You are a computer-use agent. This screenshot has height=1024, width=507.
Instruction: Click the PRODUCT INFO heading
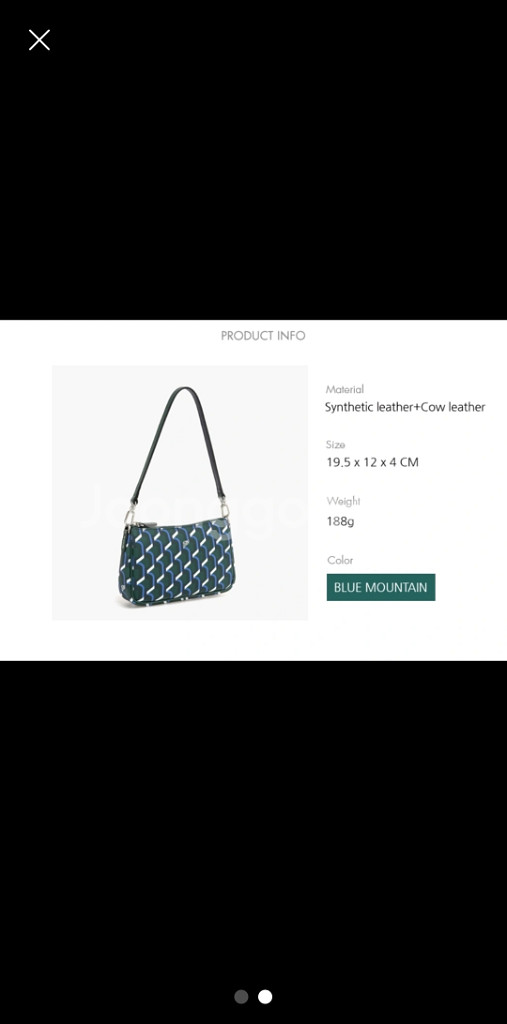pos(263,336)
